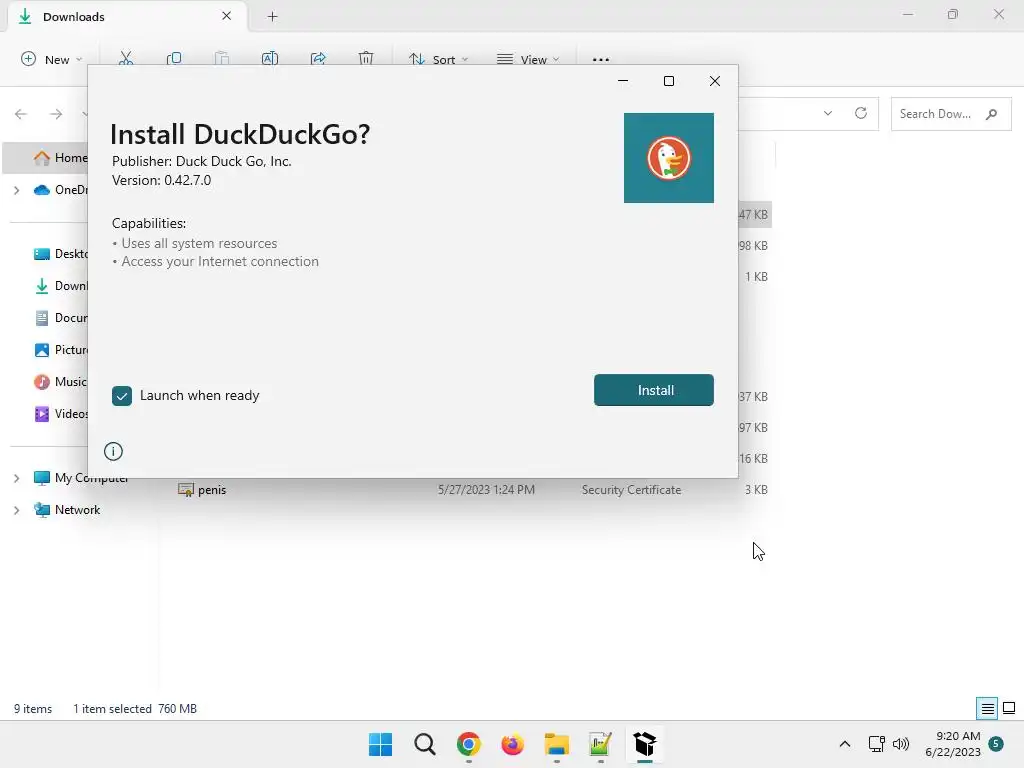
Task: Click Cut scissors icon in File Explorer toolbar
Action: [126, 59]
